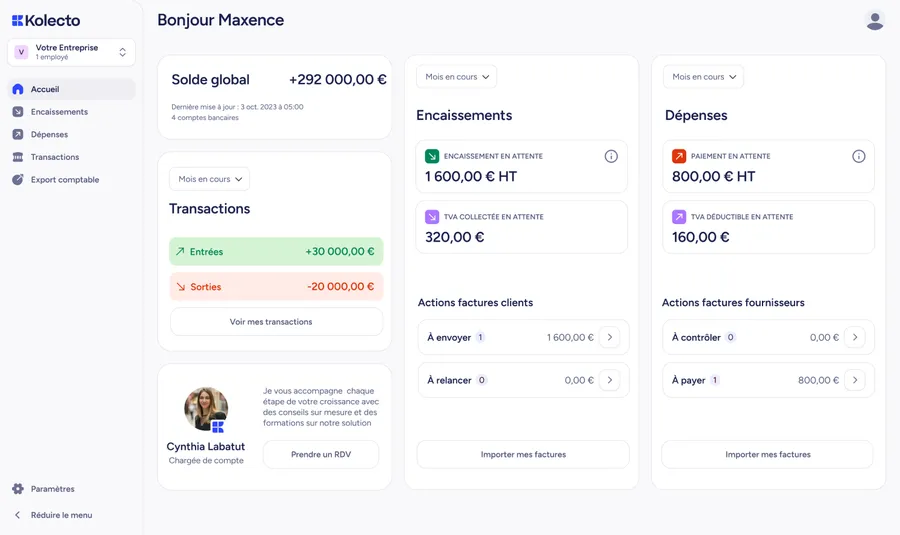The image size is (900, 535).
Task: Open Mois en cours dropdown above Encaissements
Action: 456,77
